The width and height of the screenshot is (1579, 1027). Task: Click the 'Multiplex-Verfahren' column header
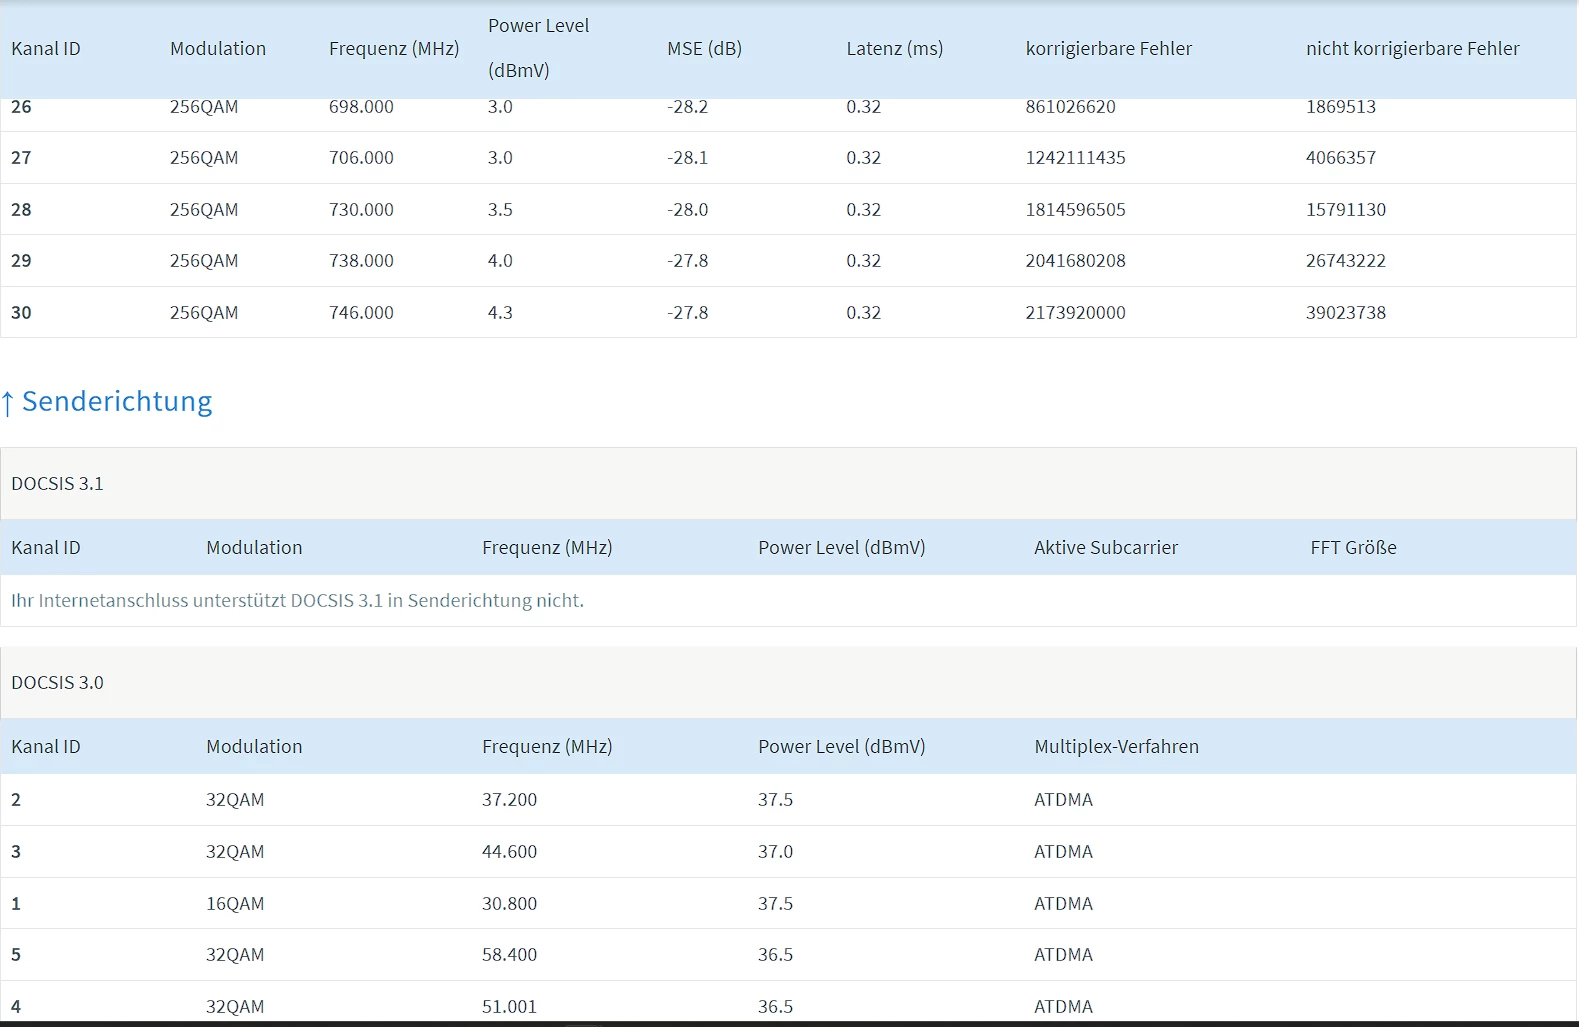tap(1117, 747)
